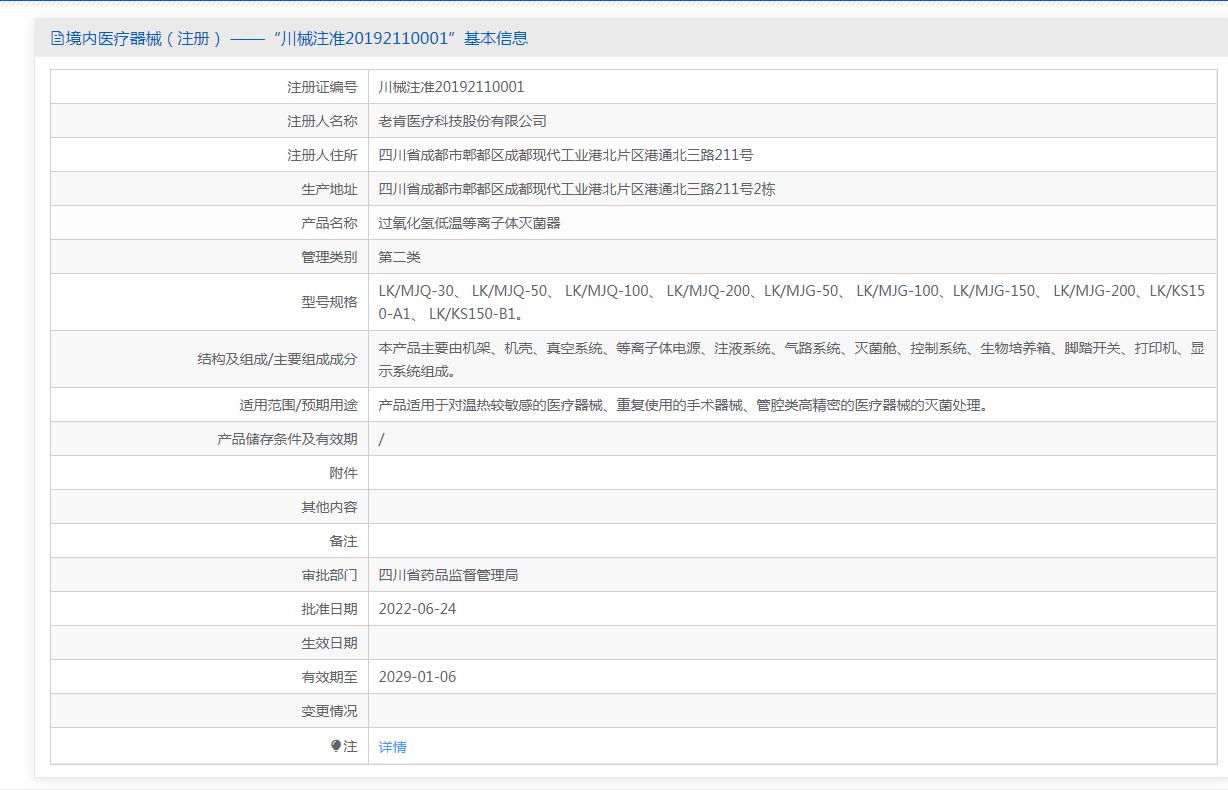Viewport: 1228px width, 790px height.
Task: Select the registration number 川械注准20192110001 value
Action: tap(451, 87)
